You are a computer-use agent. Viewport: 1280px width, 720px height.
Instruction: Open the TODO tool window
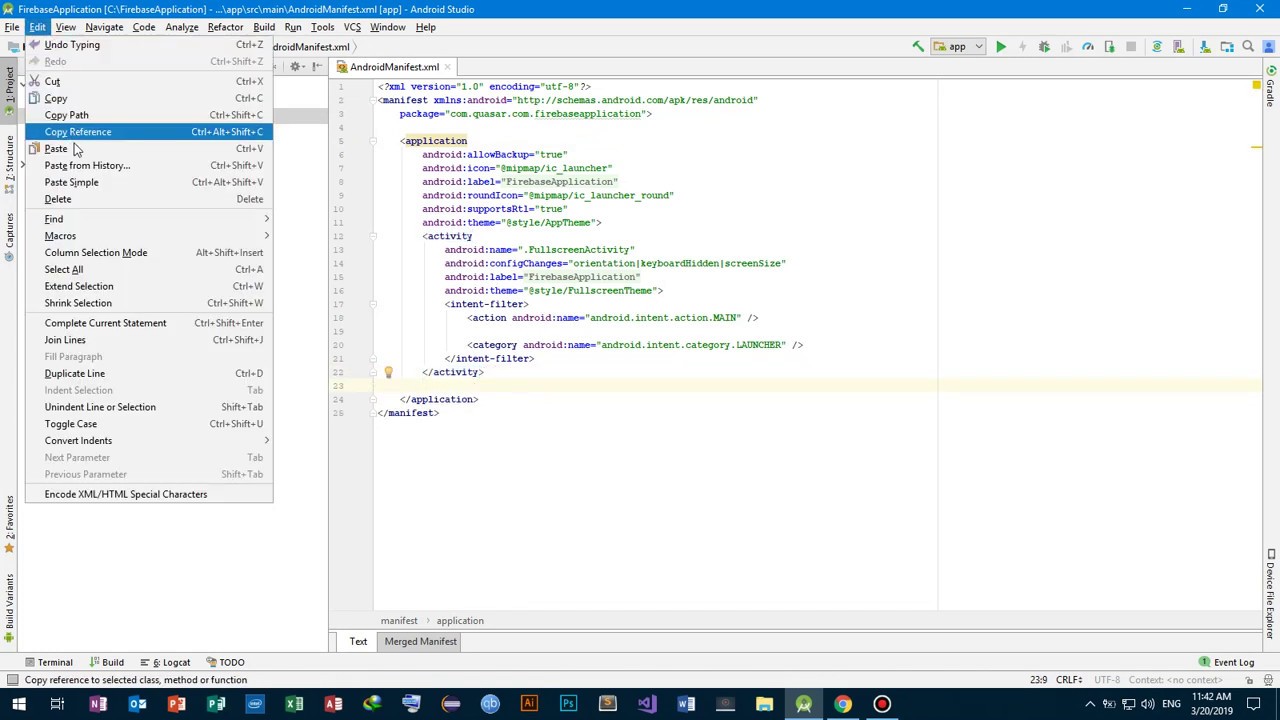[225, 662]
